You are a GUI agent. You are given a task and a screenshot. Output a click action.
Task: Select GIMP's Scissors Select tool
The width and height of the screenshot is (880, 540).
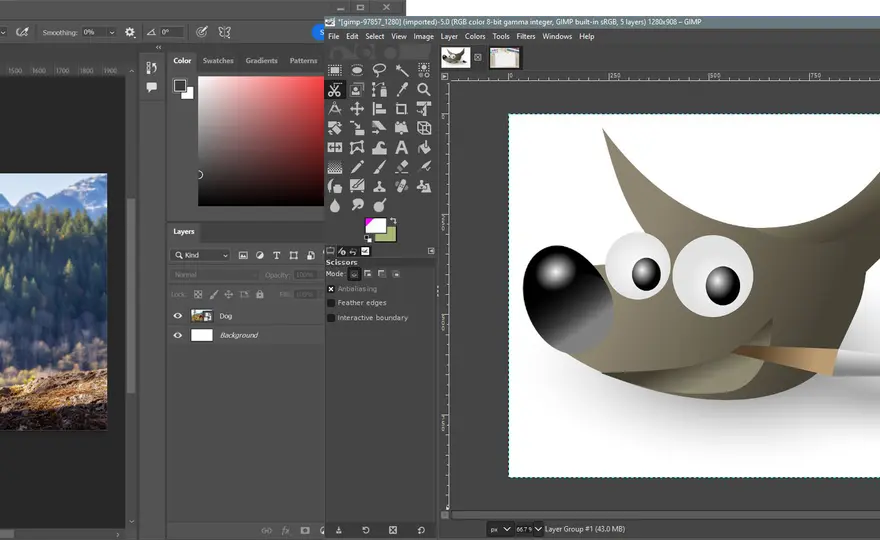point(335,90)
